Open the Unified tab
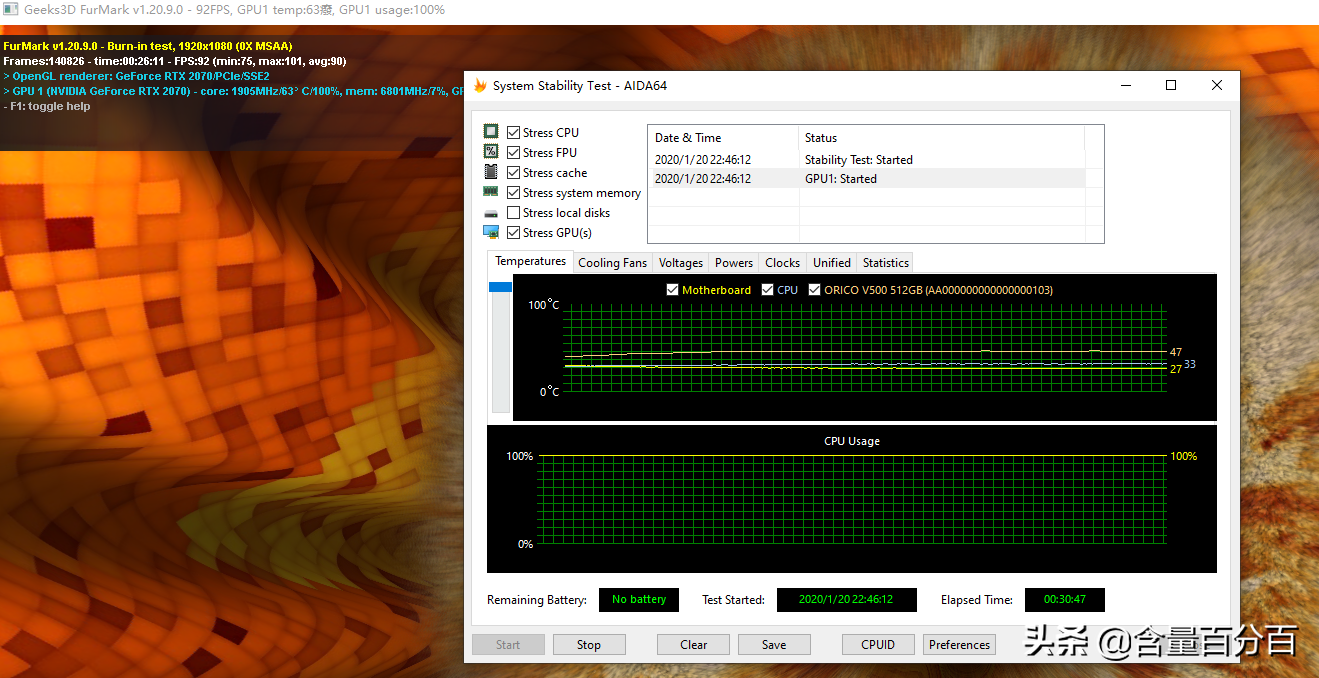 click(832, 262)
